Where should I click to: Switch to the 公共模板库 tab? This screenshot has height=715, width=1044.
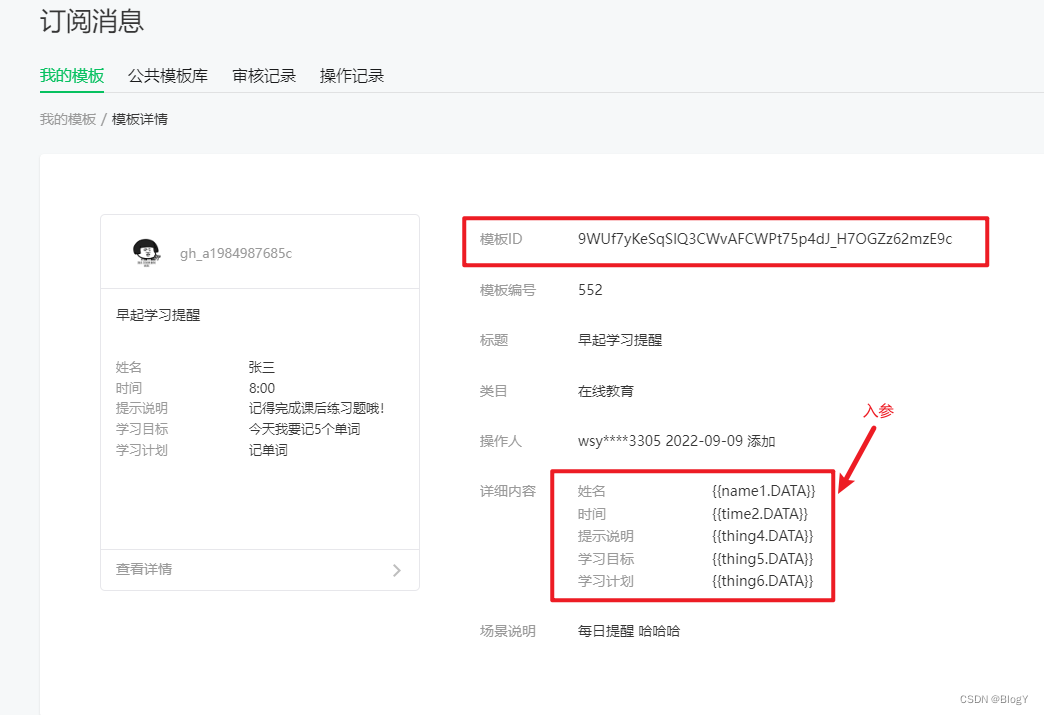click(x=168, y=74)
